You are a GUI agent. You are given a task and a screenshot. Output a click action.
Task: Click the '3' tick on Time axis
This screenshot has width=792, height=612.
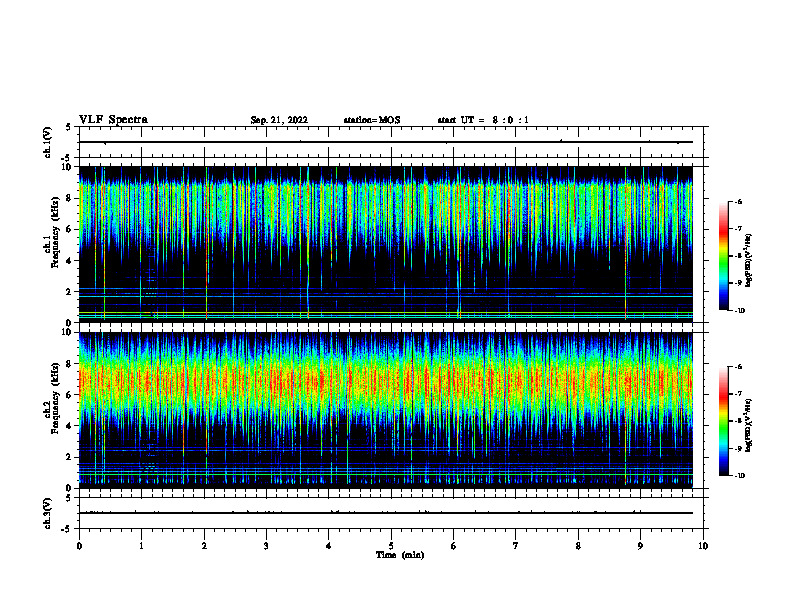(266, 546)
